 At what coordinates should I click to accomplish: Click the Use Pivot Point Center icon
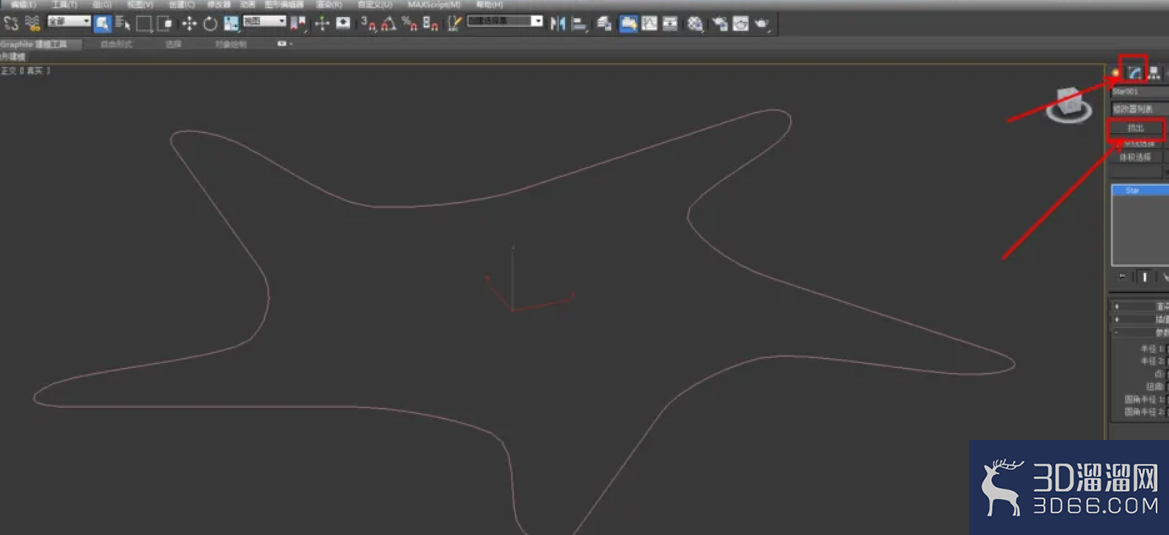coord(299,24)
